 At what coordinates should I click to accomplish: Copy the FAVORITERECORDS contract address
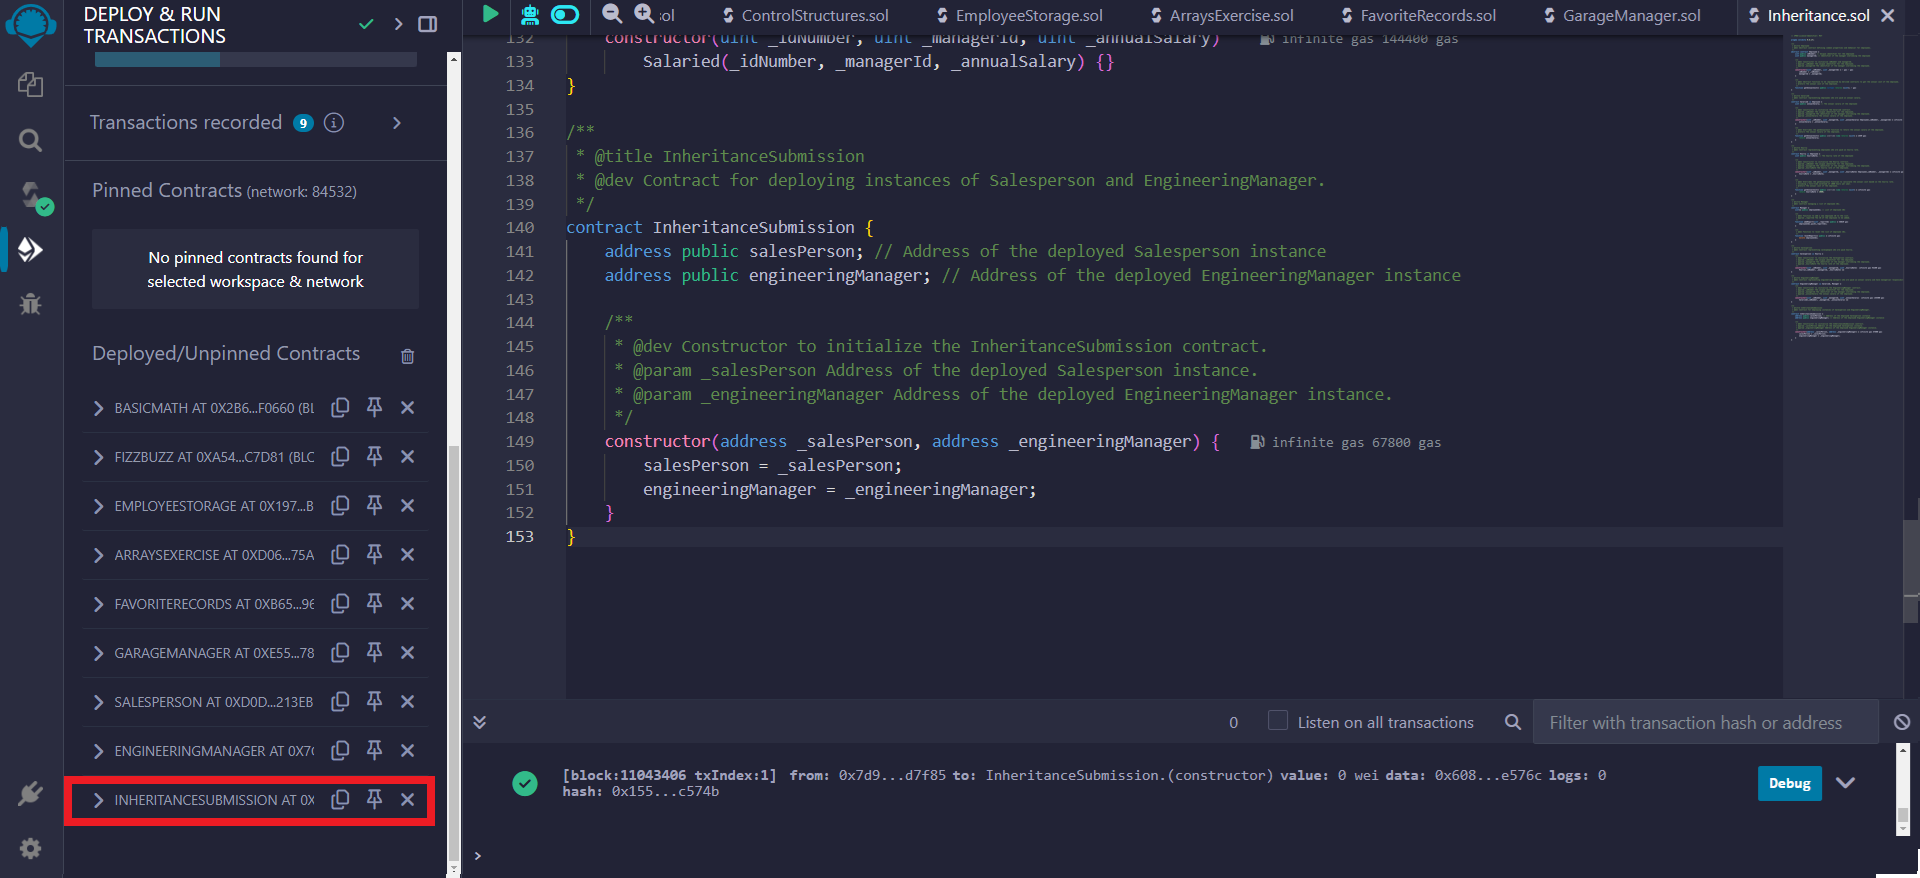coord(340,603)
